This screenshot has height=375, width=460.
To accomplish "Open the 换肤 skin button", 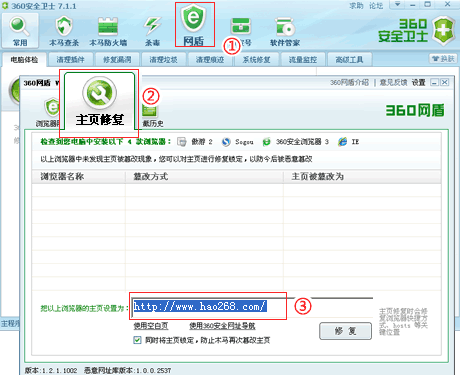I will (443, 59).
